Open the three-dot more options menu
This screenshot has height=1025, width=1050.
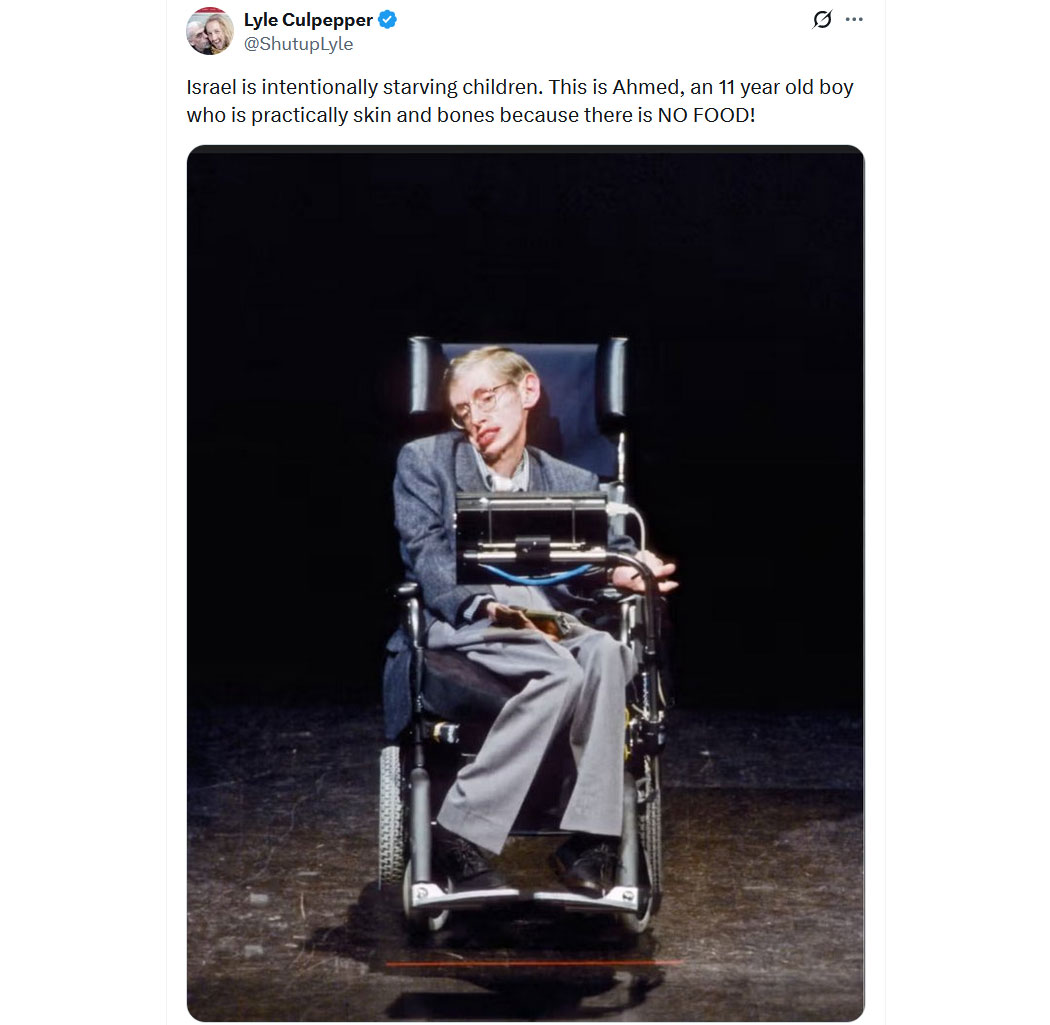click(x=854, y=19)
